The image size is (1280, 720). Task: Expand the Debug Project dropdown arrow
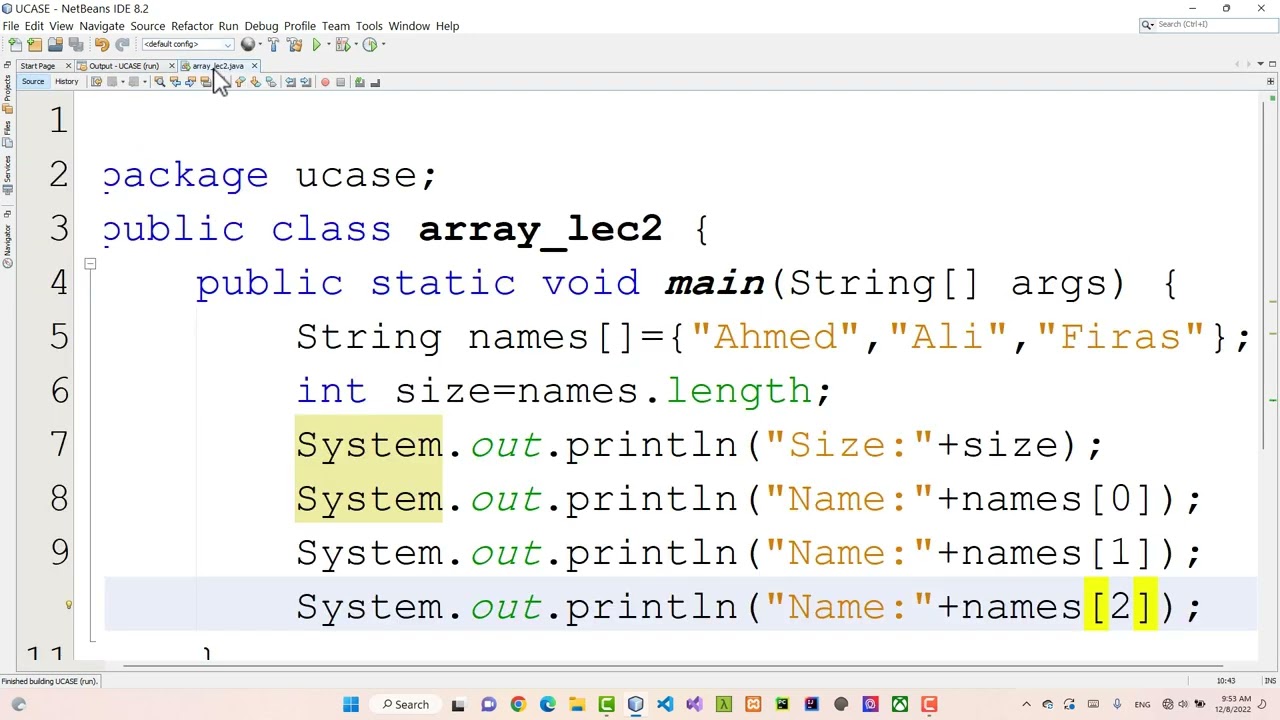click(x=356, y=44)
